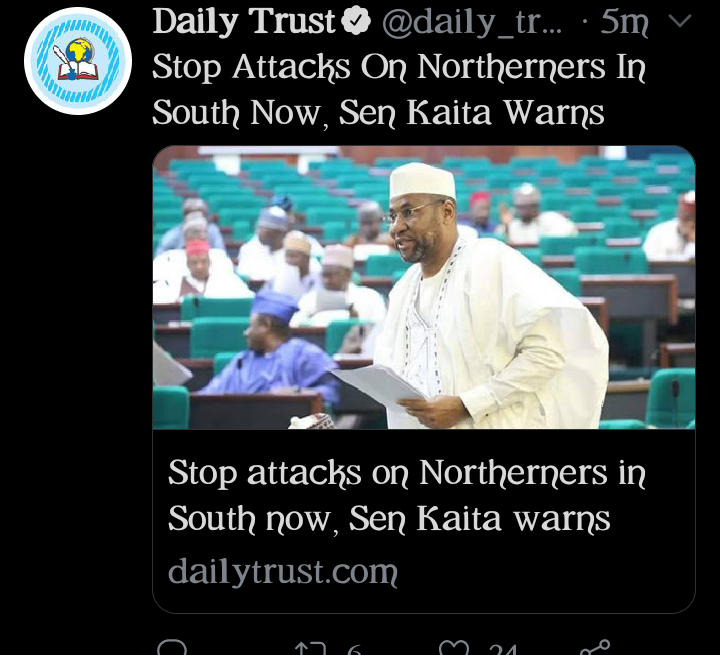The height and width of the screenshot is (655, 720).
Task: Click the like count number 24
Action: pos(503,649)
